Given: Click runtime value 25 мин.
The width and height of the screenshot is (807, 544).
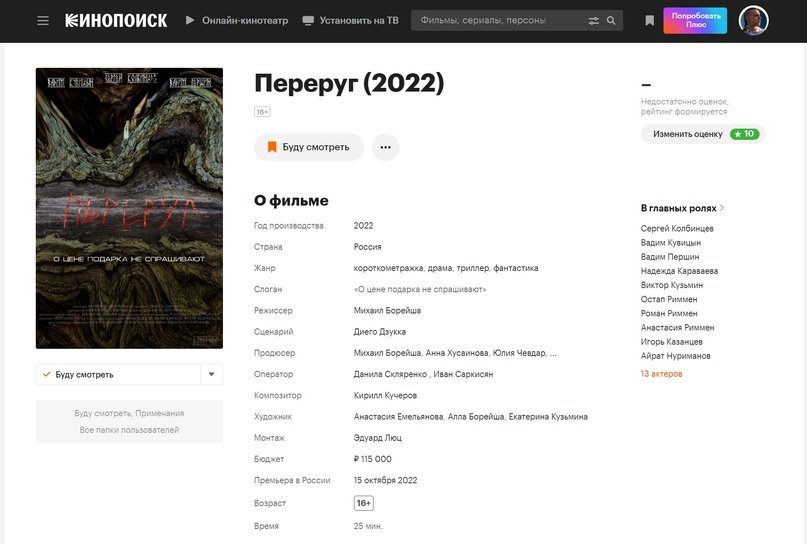Looking at the screenshot, I should tap(368, 526).
